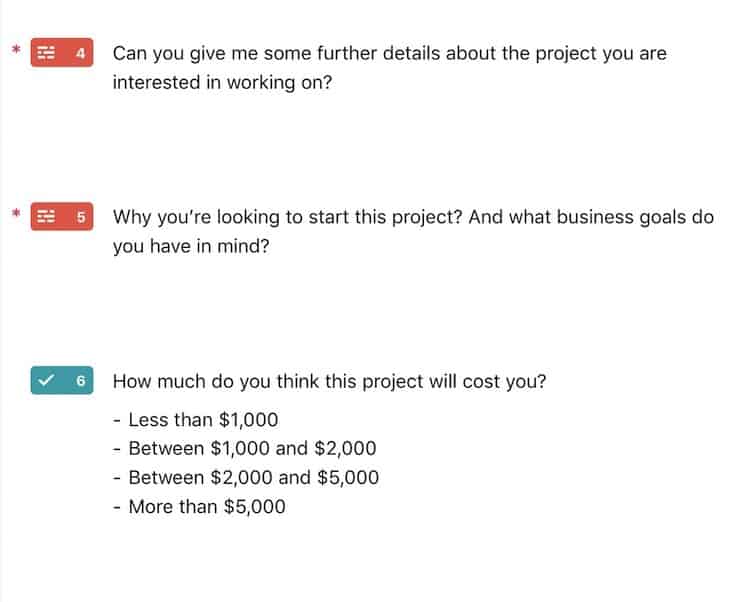Click the dash before "More than $5,000"
The width and height of the screenshot is (750, 602).
click(x=117, y=508)
